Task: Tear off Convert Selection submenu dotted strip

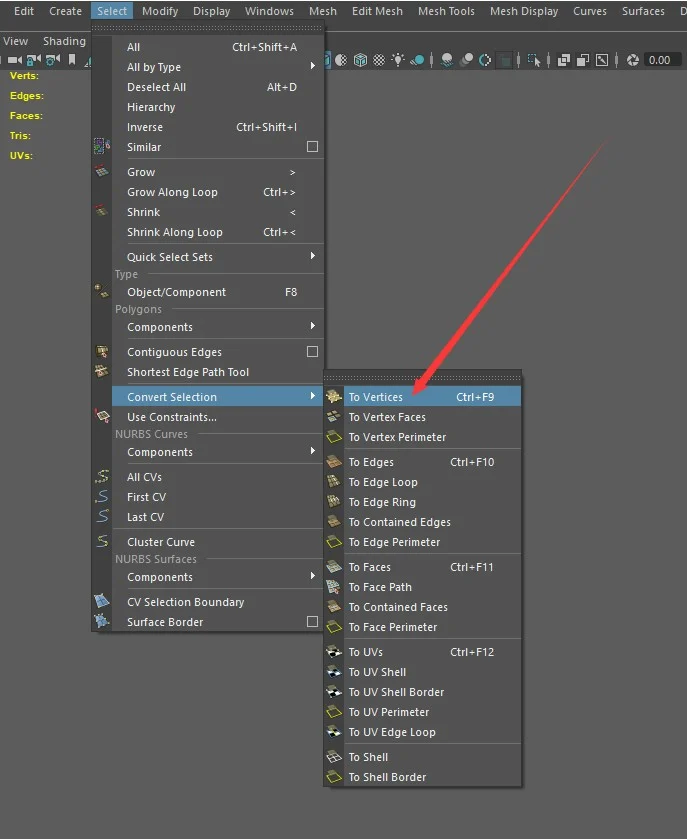Action: 422,378
